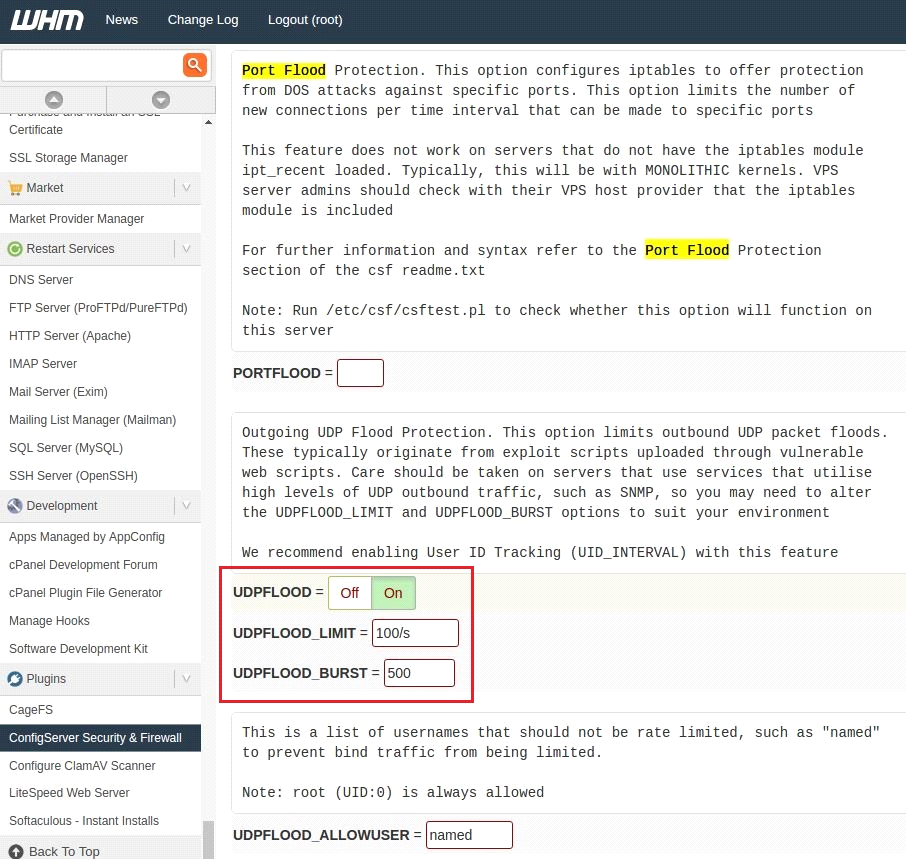Collapse the Market section chevron
Viewport: 906px width, 859px height.
click(187, 188)
